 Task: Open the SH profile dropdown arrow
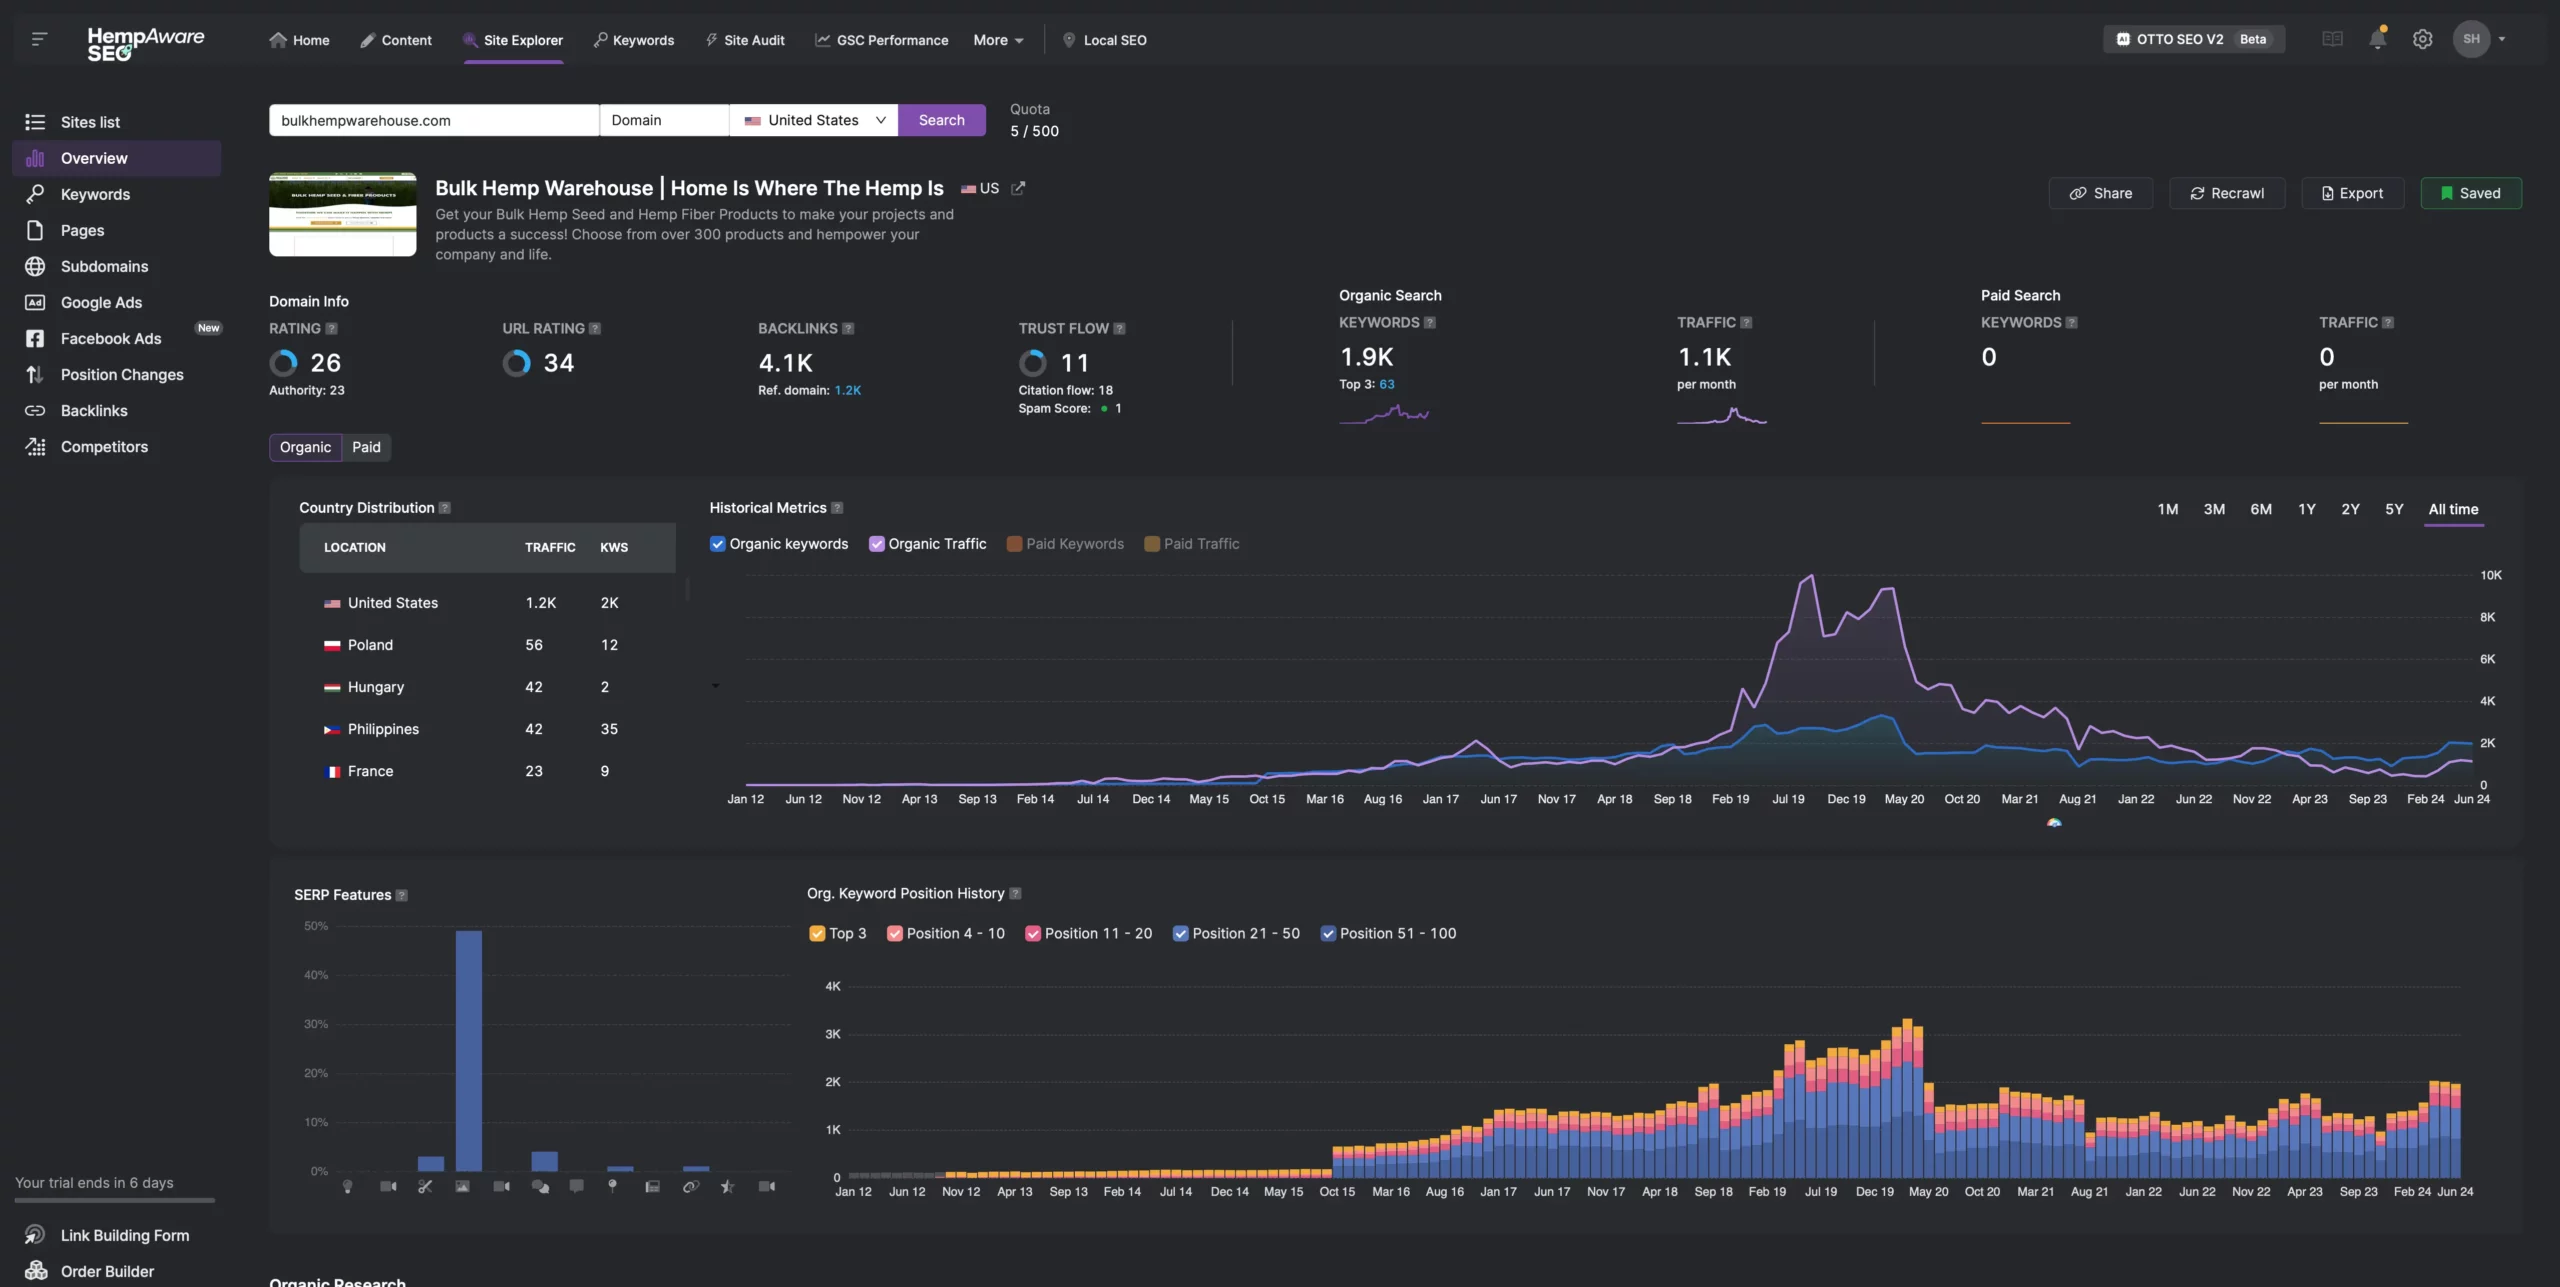[2502, 39]
